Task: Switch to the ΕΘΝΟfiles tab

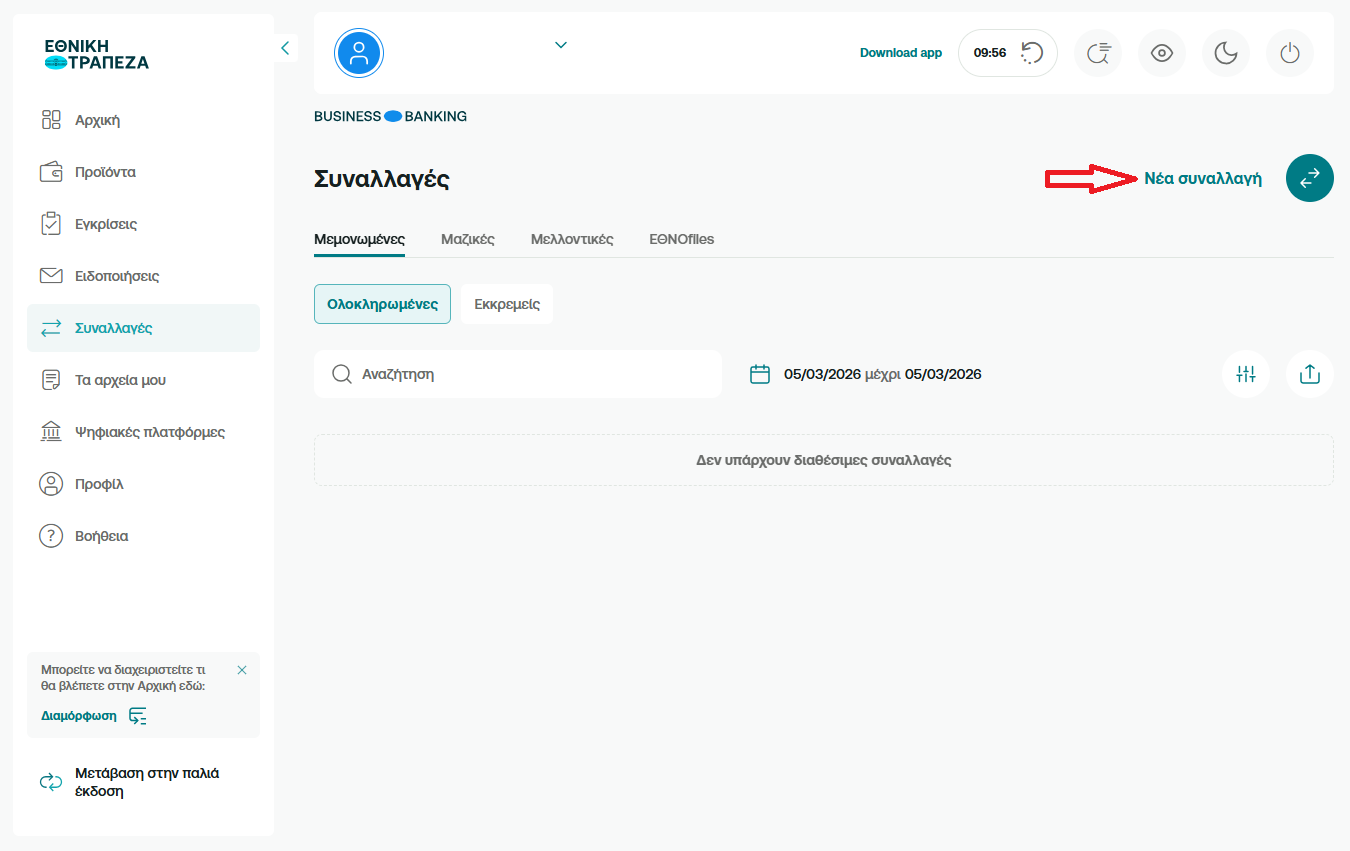Action: (681, 239)
